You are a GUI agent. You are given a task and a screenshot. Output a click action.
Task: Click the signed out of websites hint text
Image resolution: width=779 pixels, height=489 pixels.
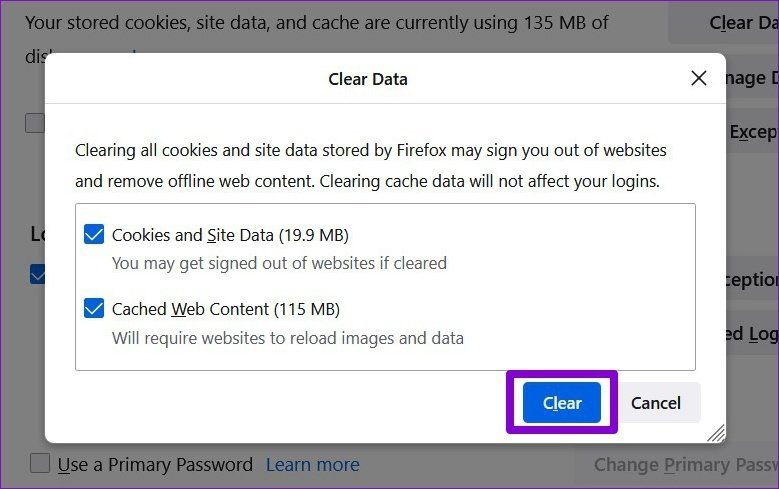pos(279,263)
